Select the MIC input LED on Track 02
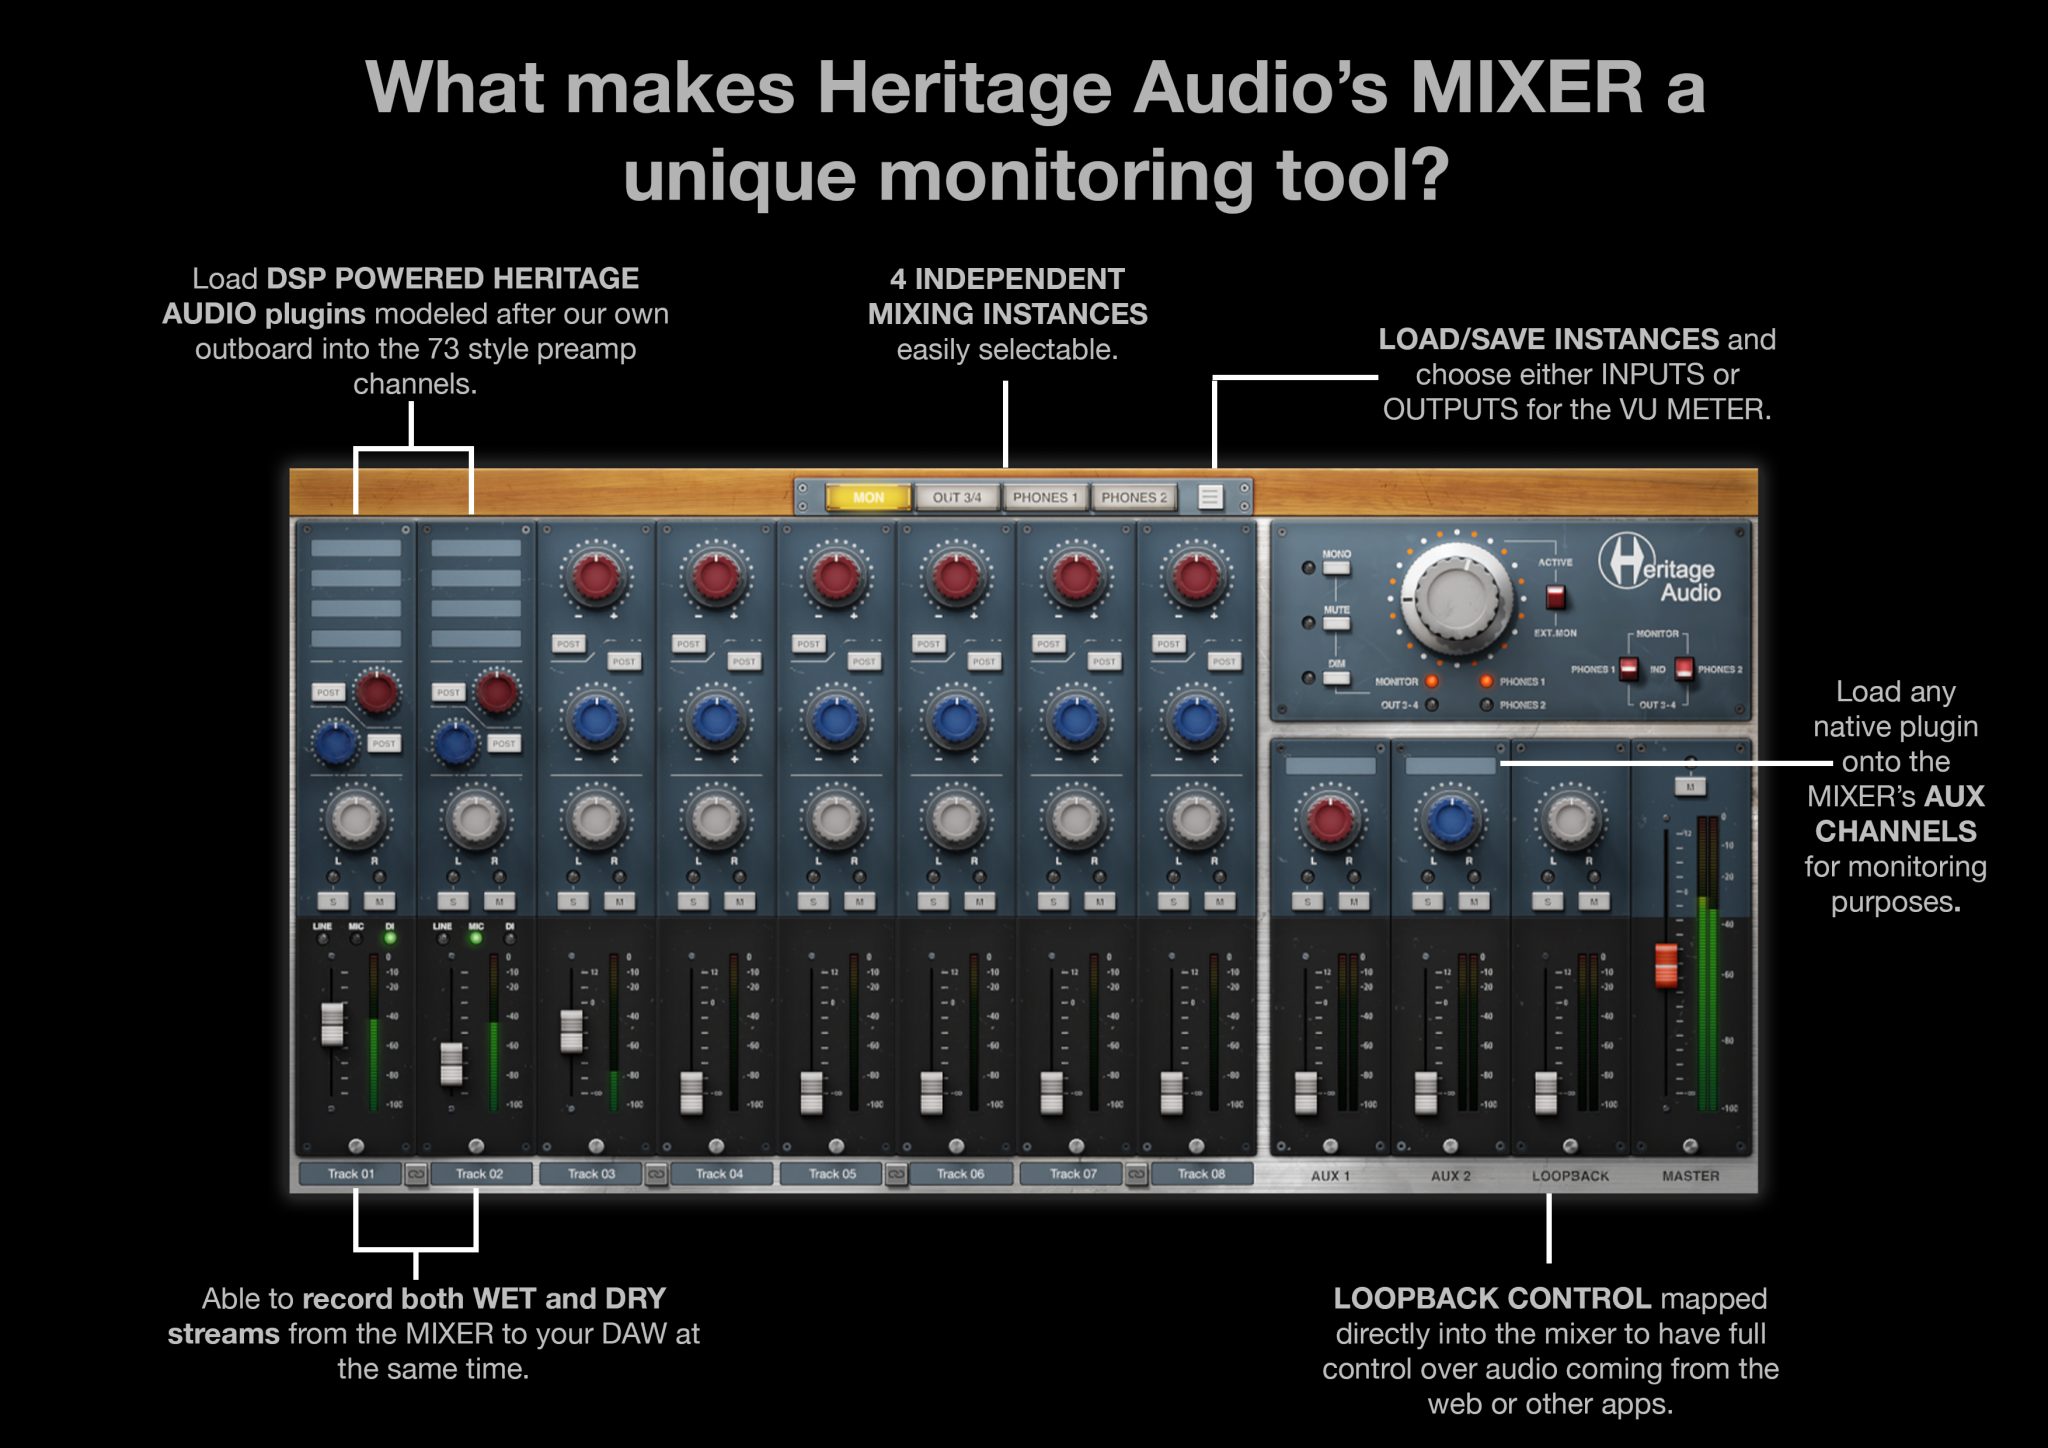 pos(476,938)
